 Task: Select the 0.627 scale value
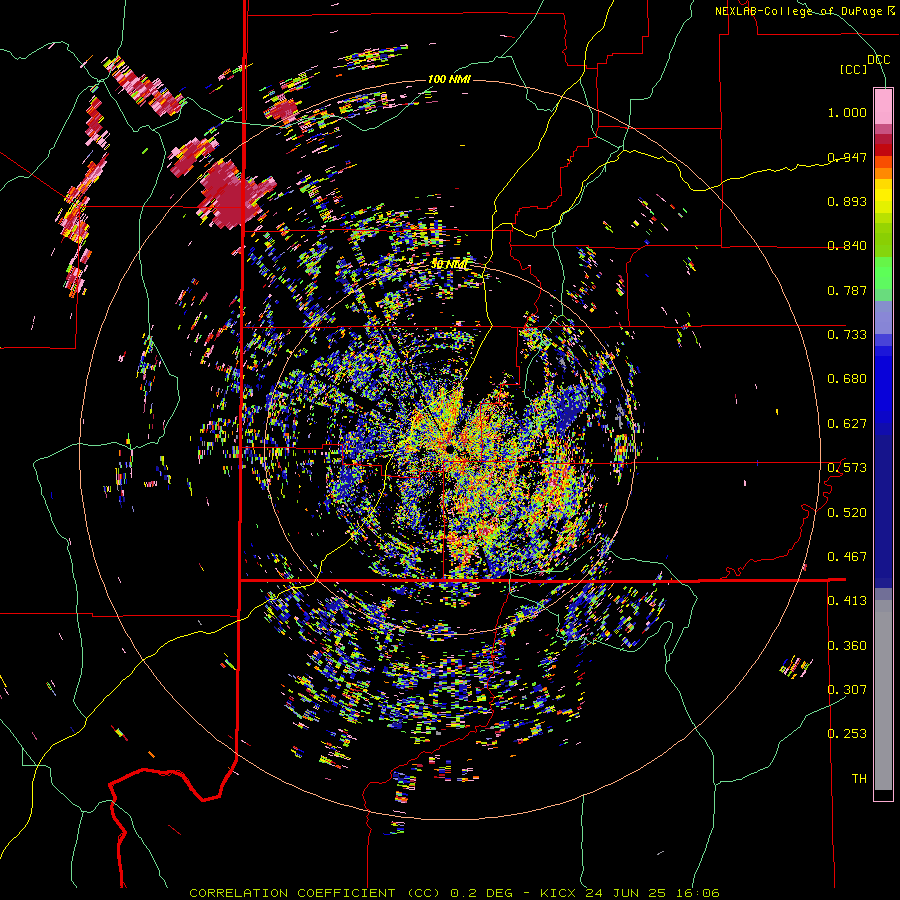847,423
